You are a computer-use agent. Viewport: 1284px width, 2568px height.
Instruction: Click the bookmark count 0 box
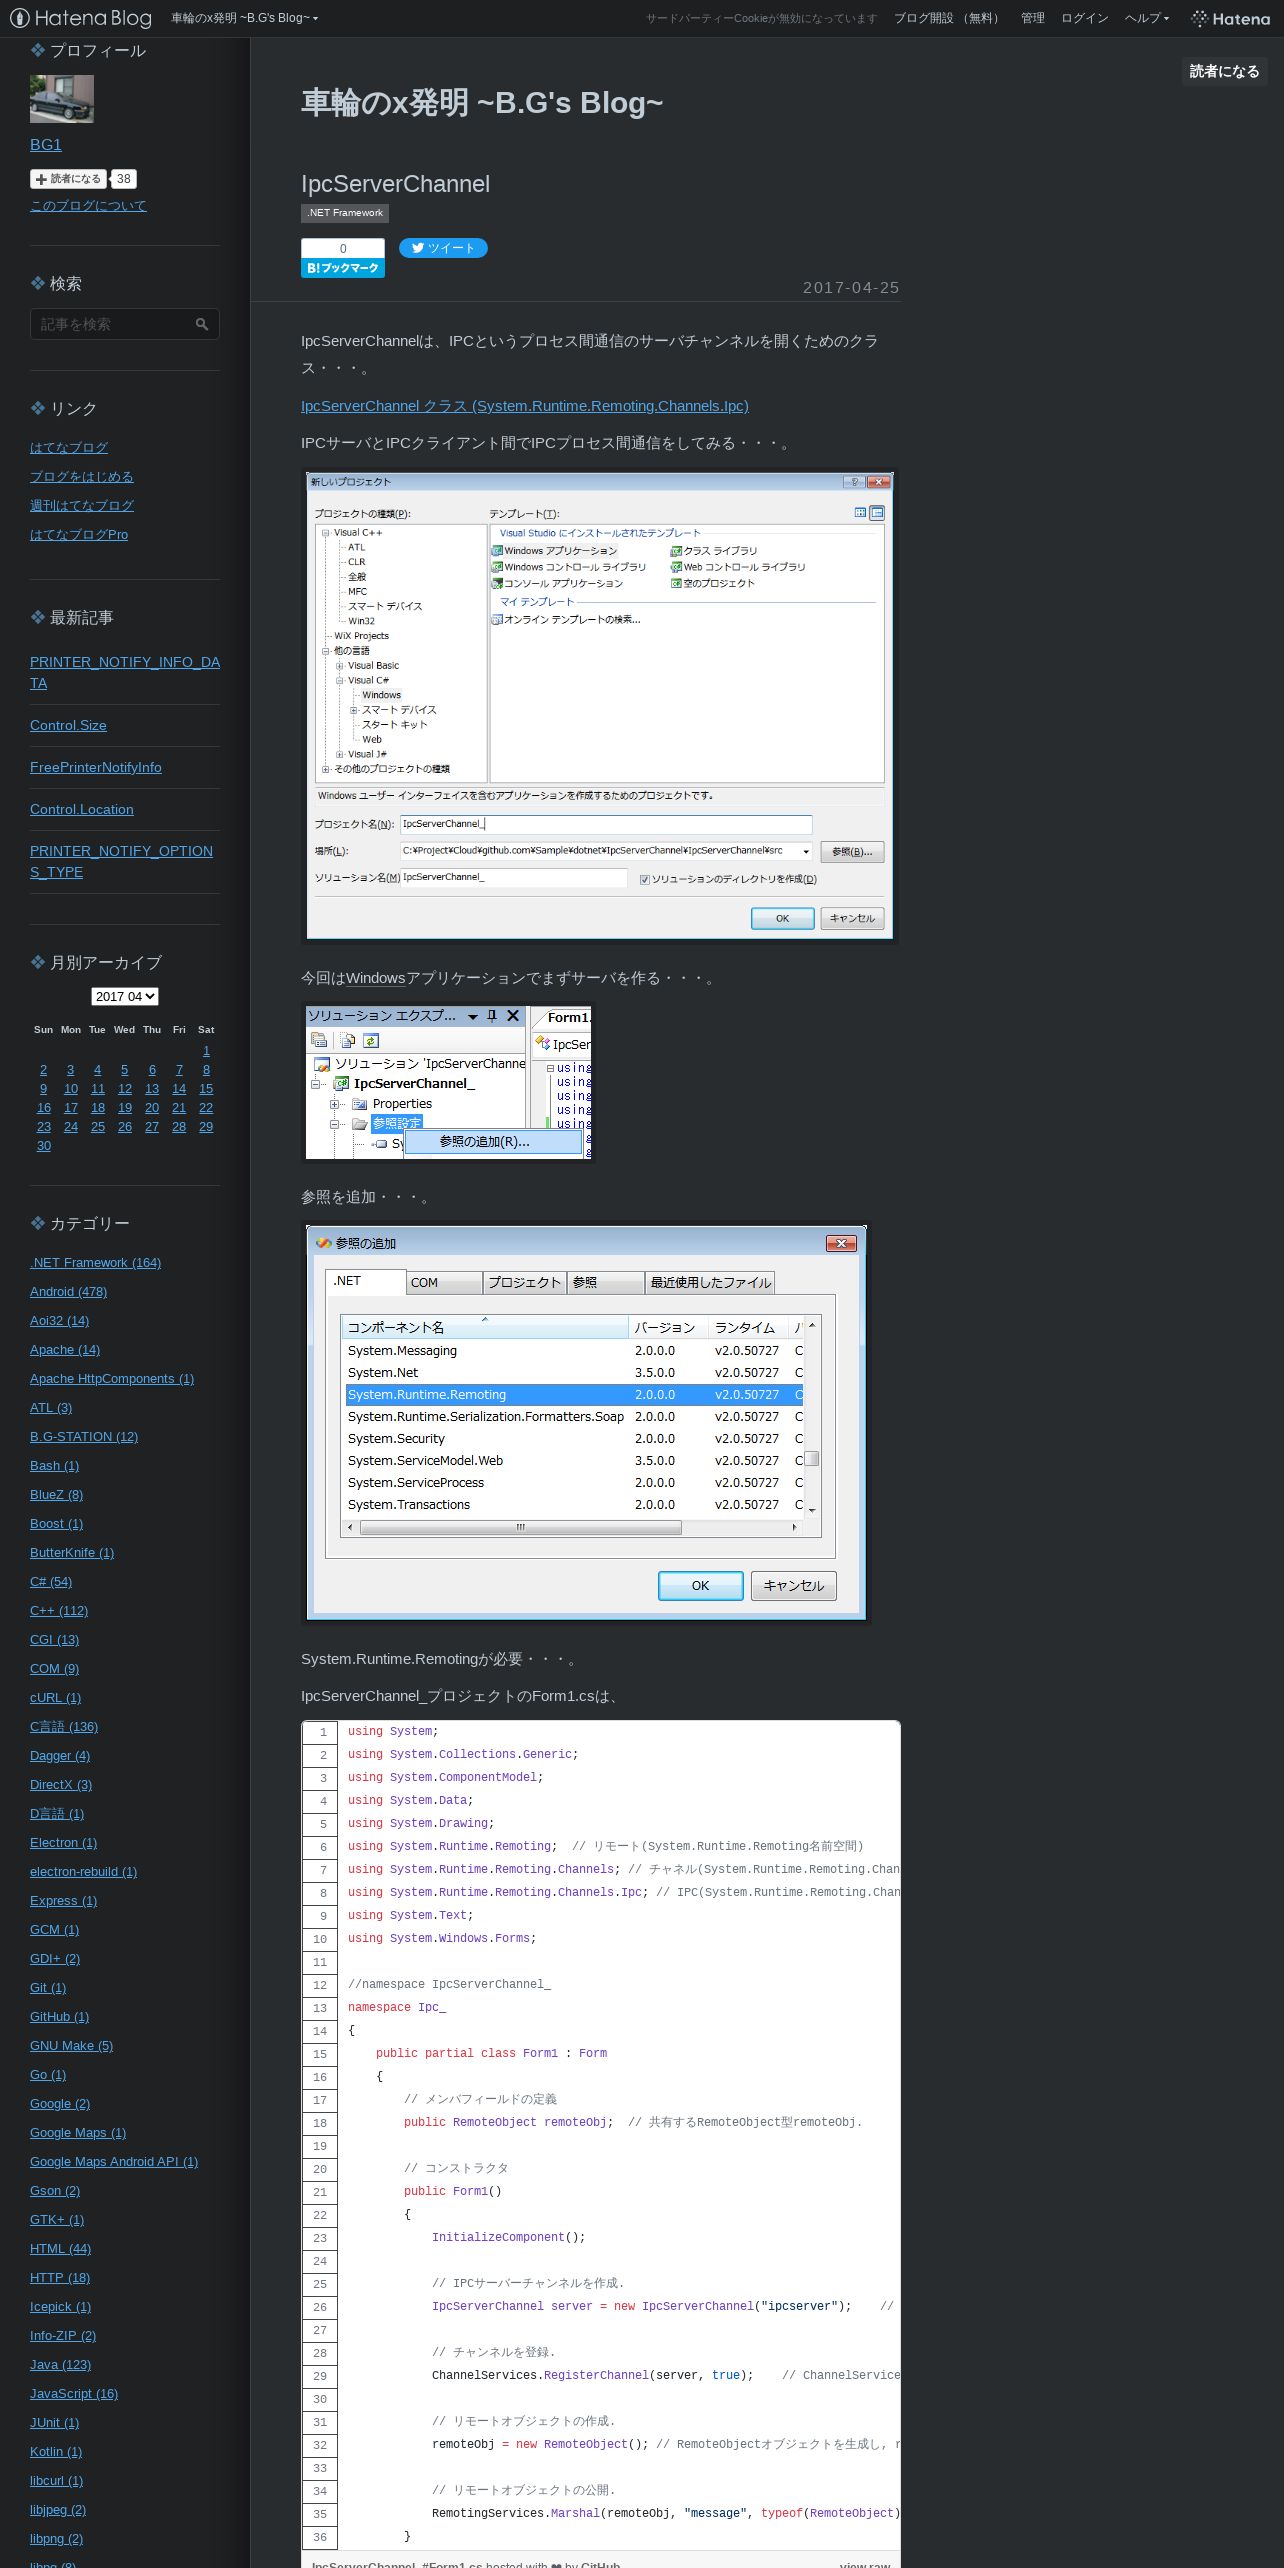(343, 248)
